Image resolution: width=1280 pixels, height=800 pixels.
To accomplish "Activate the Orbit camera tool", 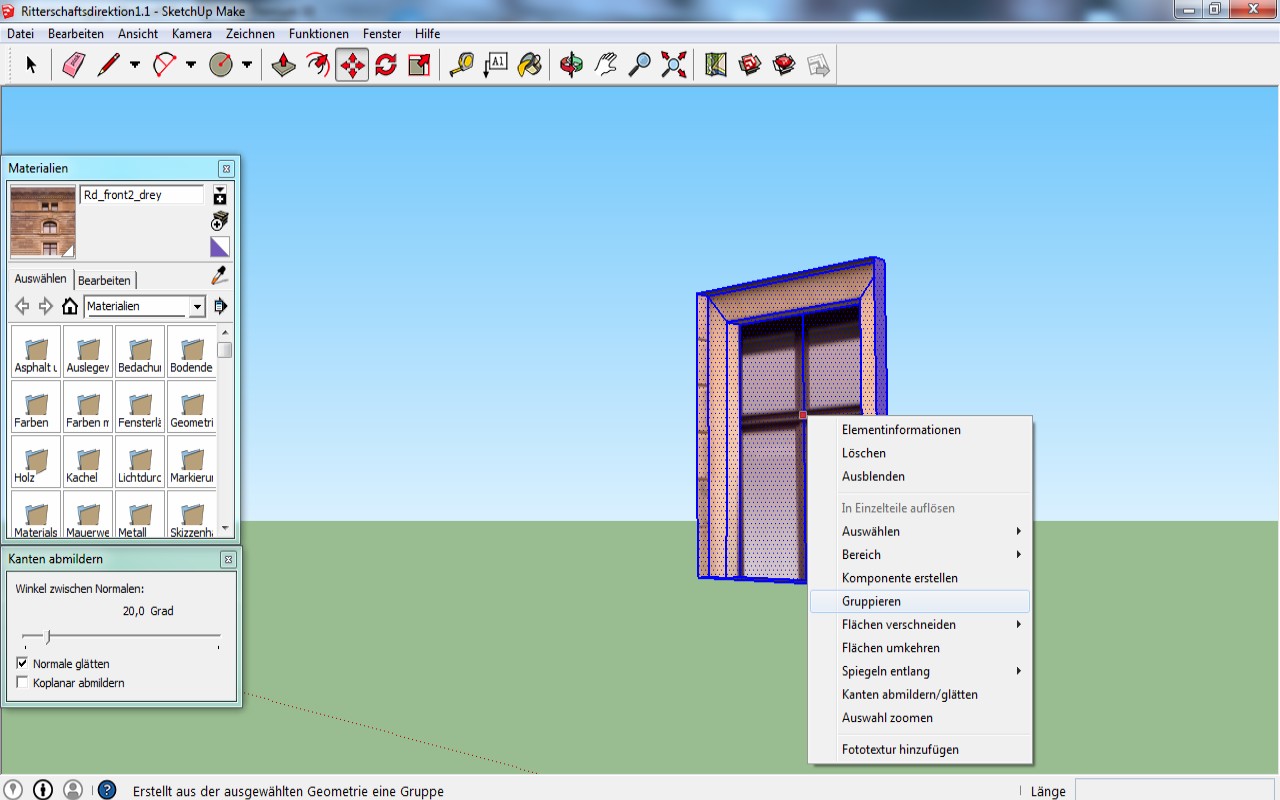I will (x=571, y=66).
